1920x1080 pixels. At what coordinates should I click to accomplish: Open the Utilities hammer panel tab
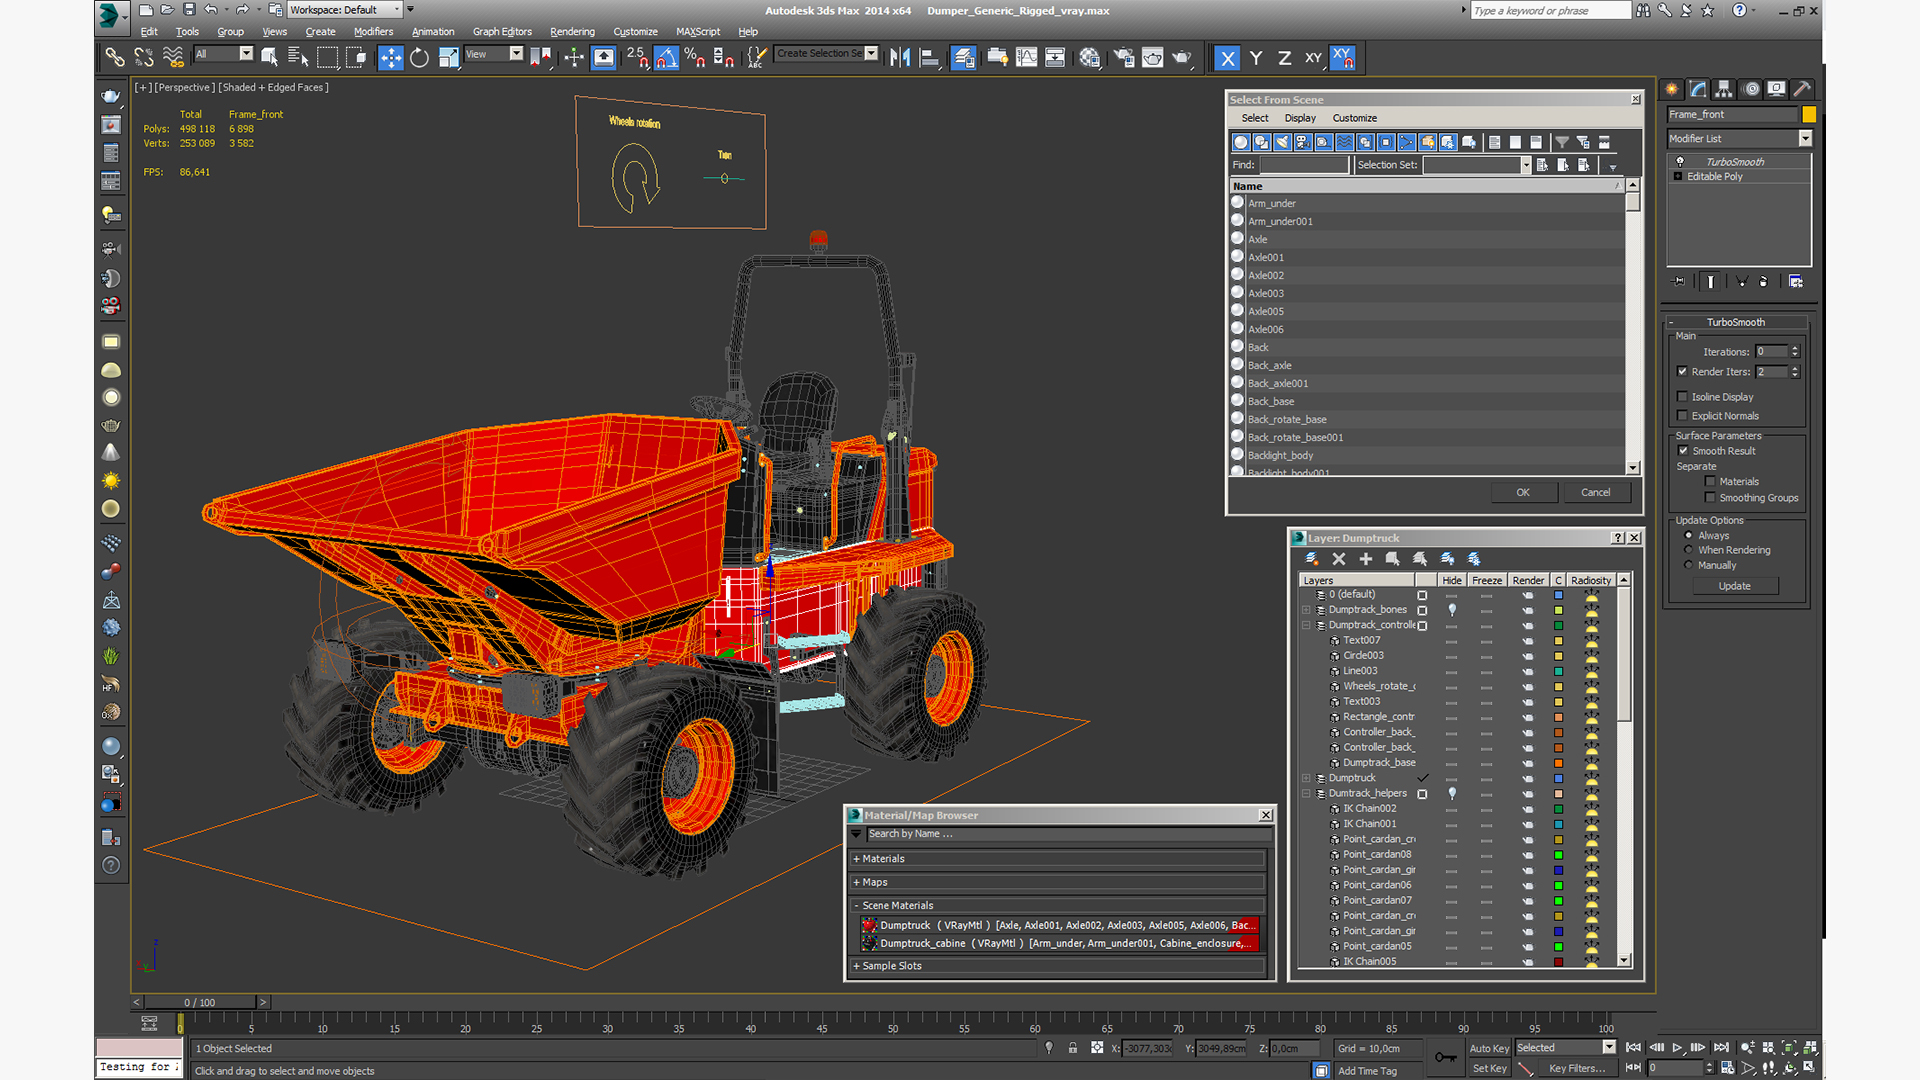click(1802, 89)
